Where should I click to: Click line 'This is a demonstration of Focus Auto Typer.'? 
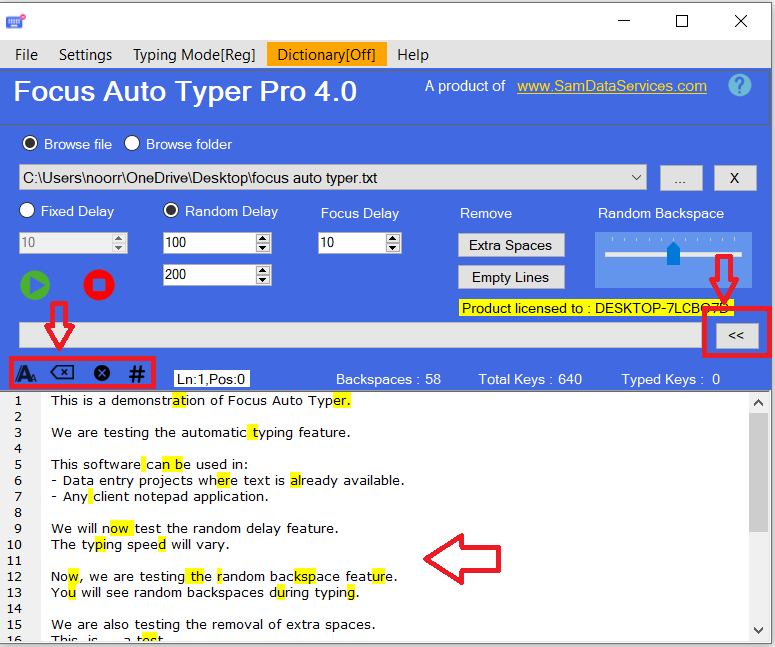pyautogui.click(x=201, y=400)
